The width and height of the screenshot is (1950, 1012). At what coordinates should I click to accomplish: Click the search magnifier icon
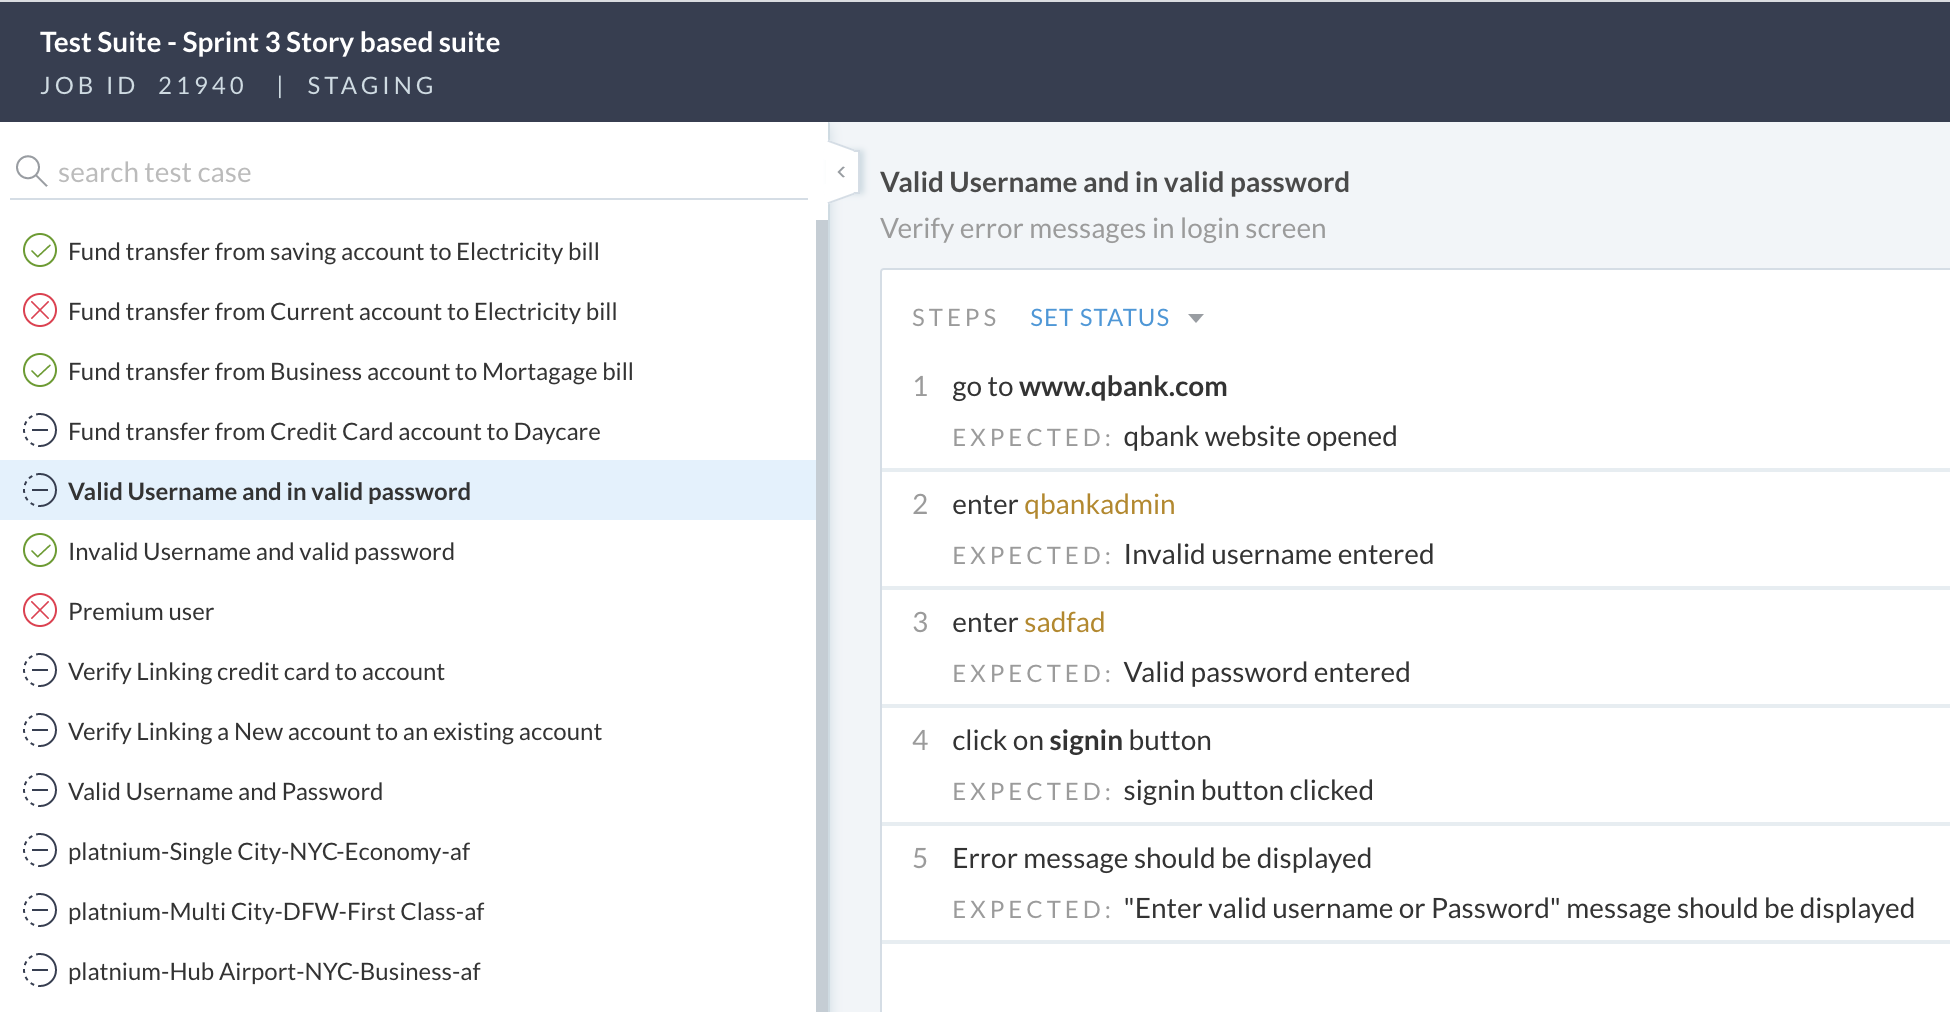[31, 171]
